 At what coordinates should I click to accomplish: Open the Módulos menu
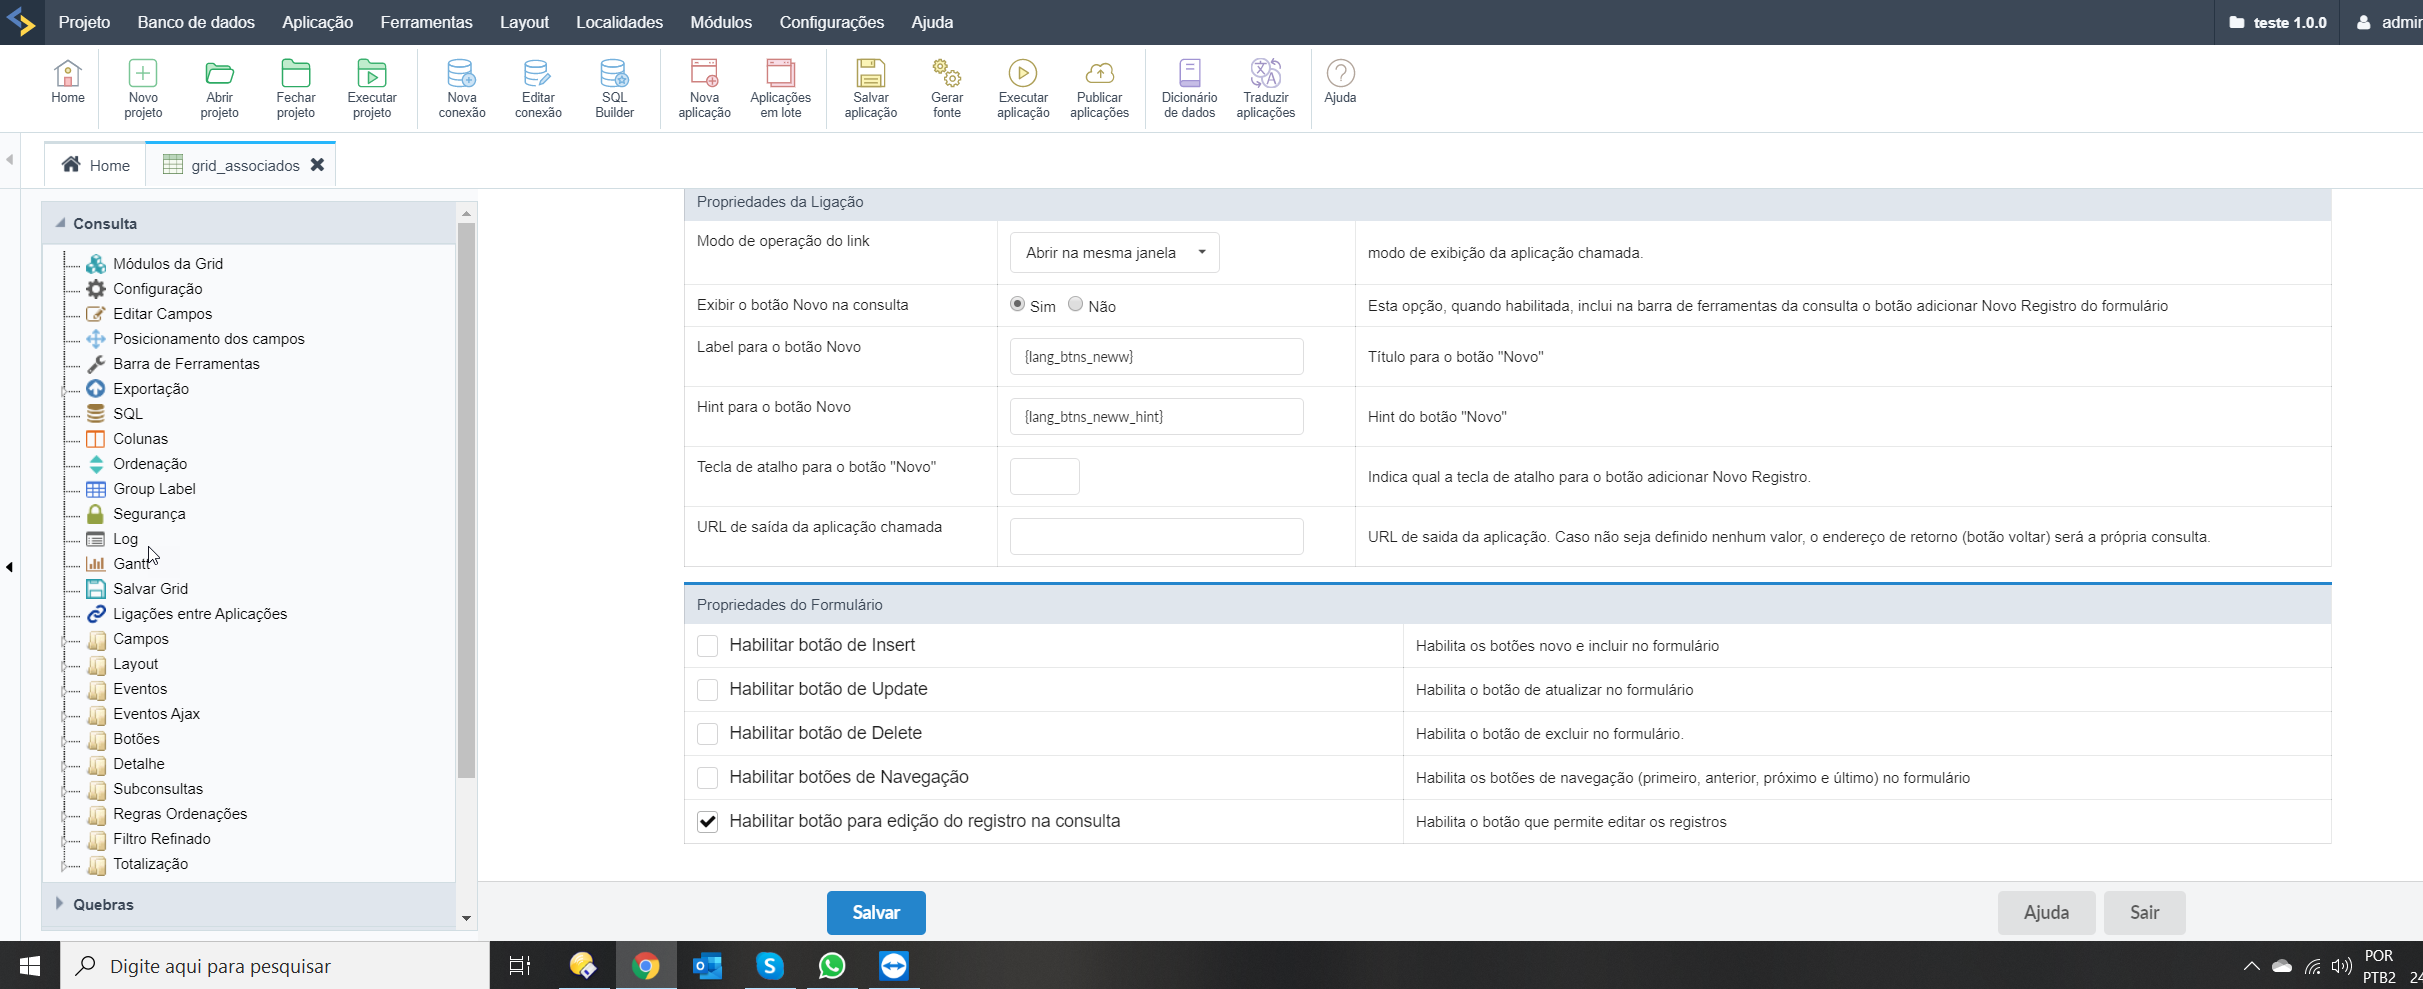point(721,22)
